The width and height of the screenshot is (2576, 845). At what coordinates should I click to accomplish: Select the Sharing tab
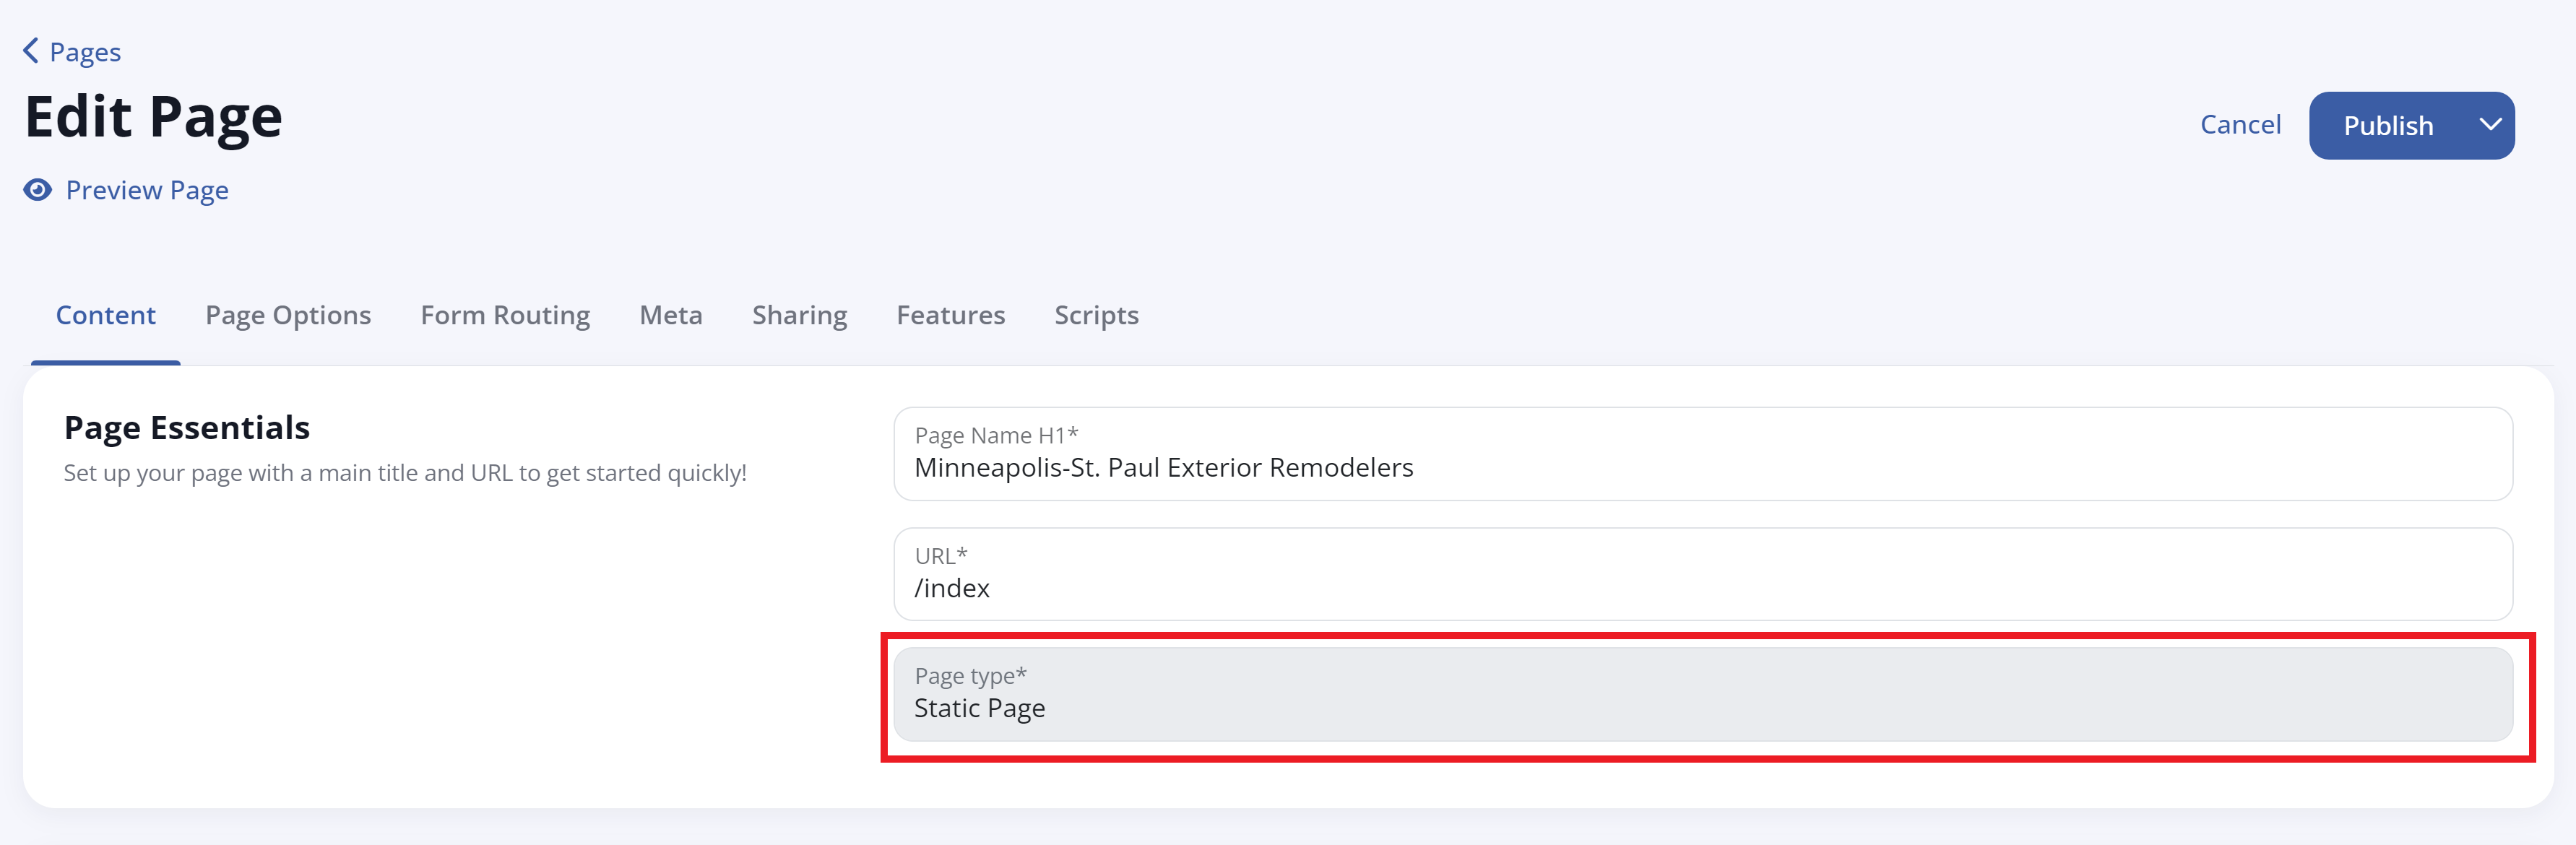click(x=799, y=315)
